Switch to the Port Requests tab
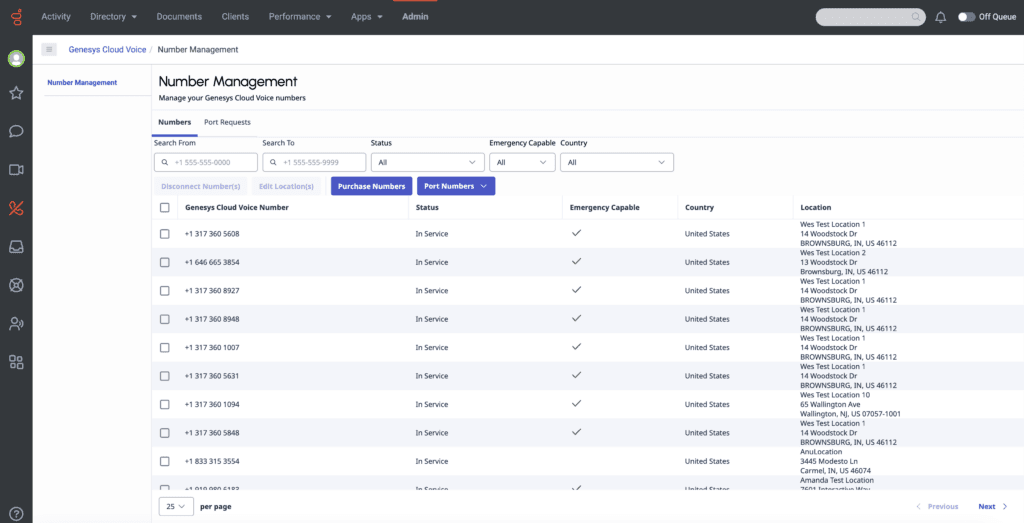 click(x=227, y=122)
